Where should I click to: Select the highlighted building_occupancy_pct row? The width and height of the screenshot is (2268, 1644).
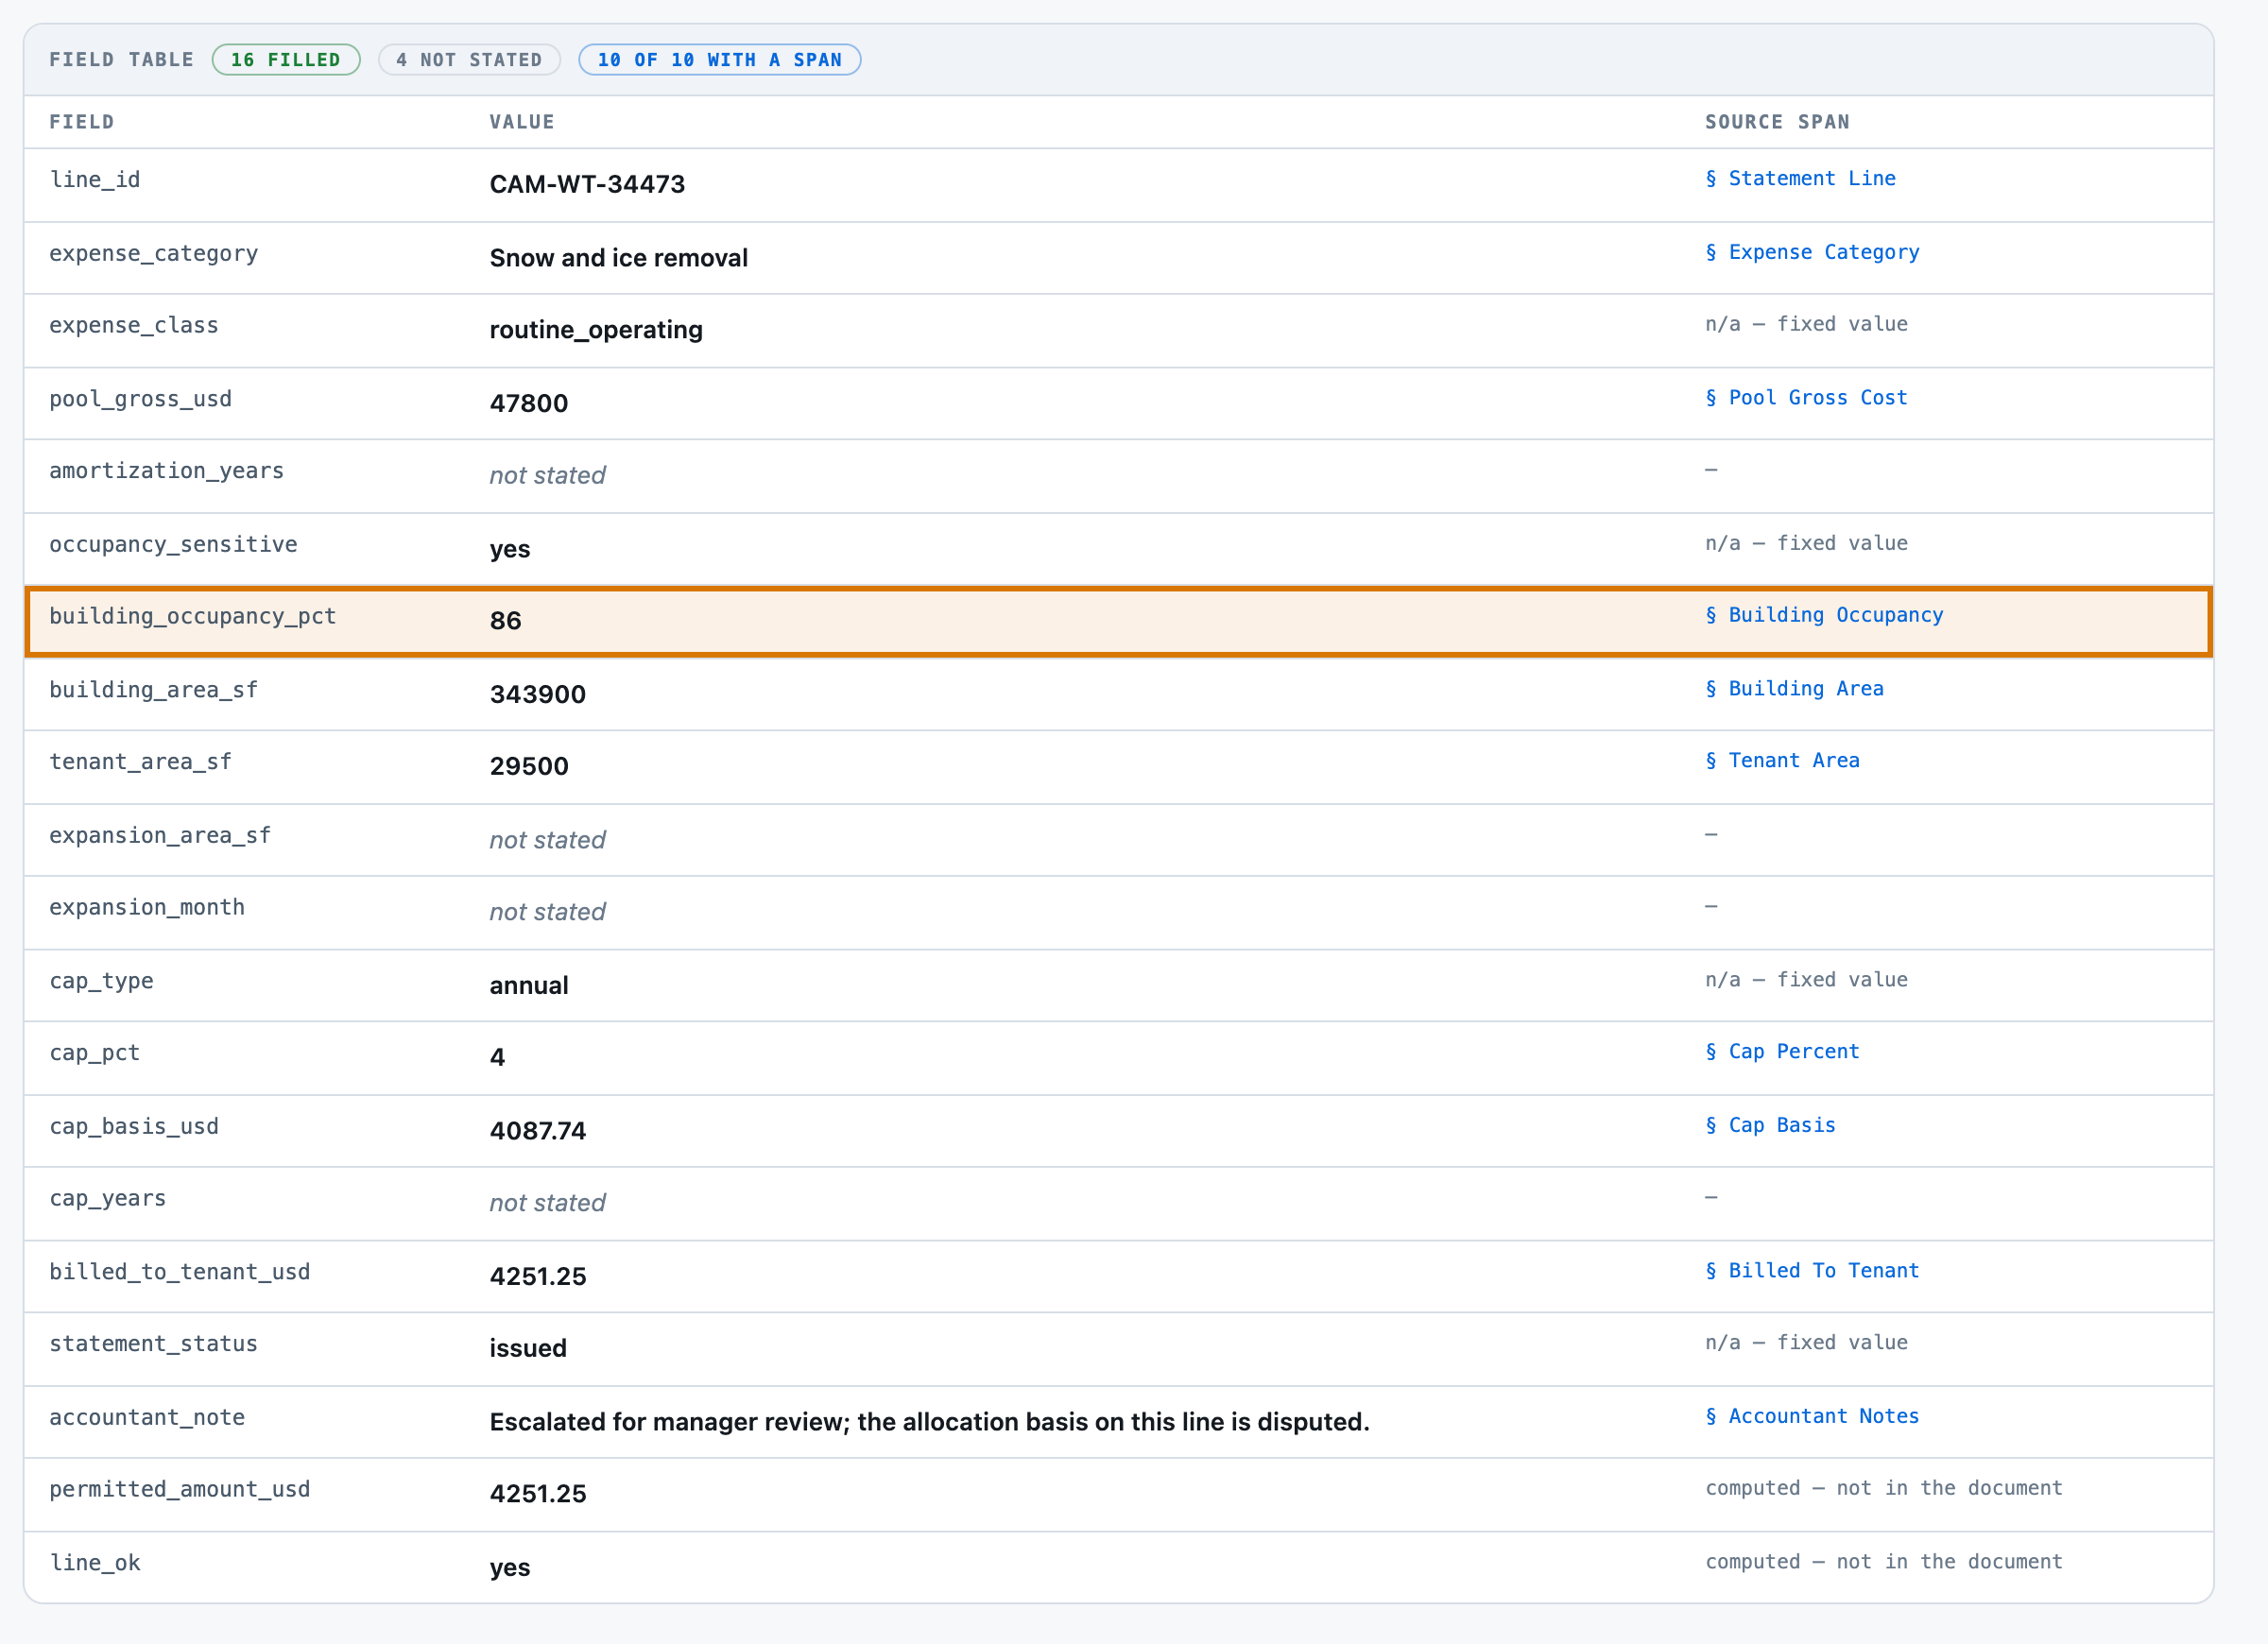(1119, 622)
